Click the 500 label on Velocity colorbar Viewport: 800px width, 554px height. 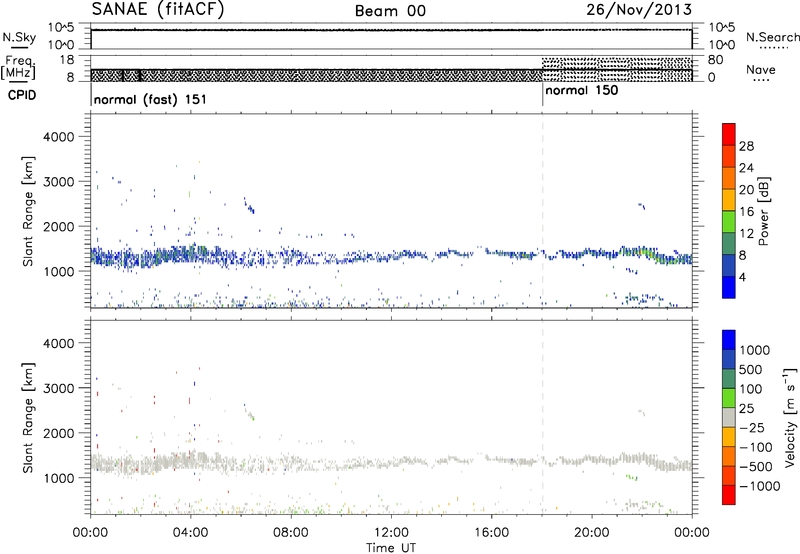752,369
